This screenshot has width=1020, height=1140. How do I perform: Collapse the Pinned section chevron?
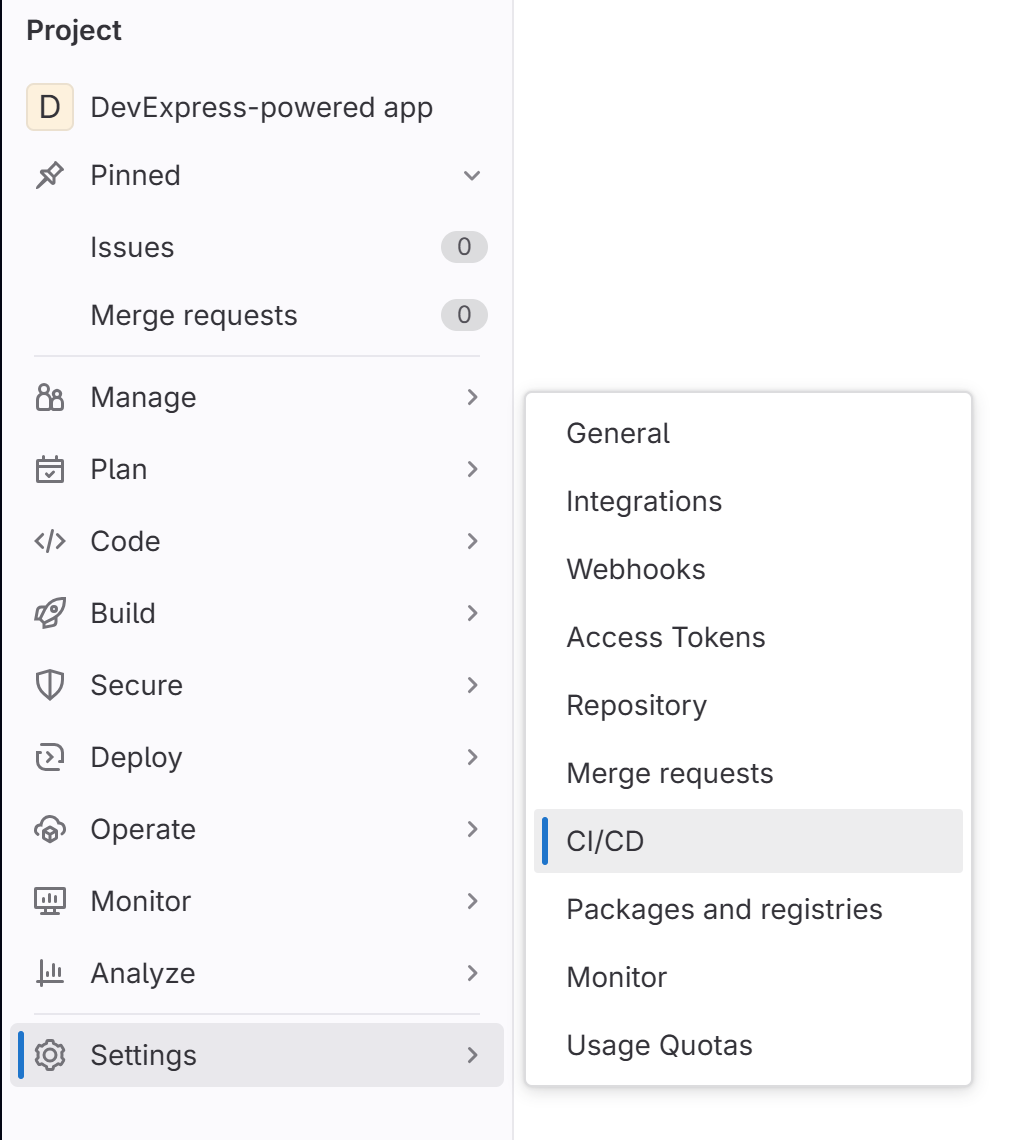pyautogui.click(x=472, y=176)
